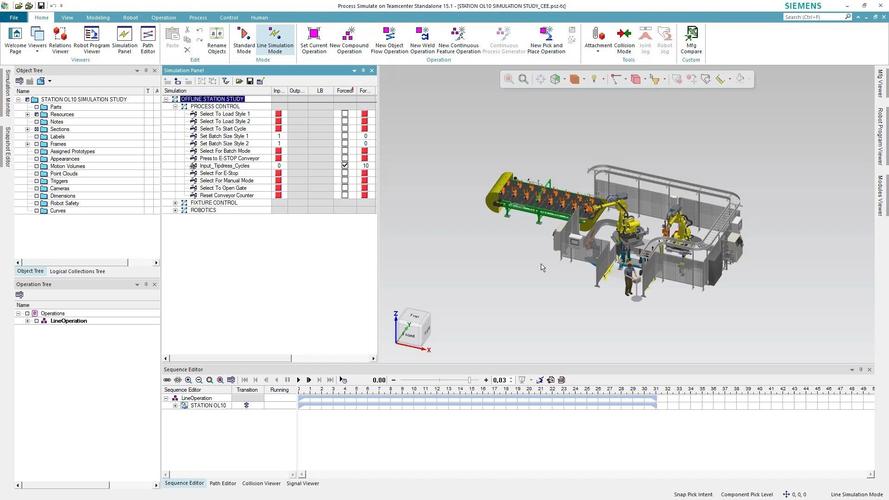Click Component Pick Level in status bar

click(747, 494)
